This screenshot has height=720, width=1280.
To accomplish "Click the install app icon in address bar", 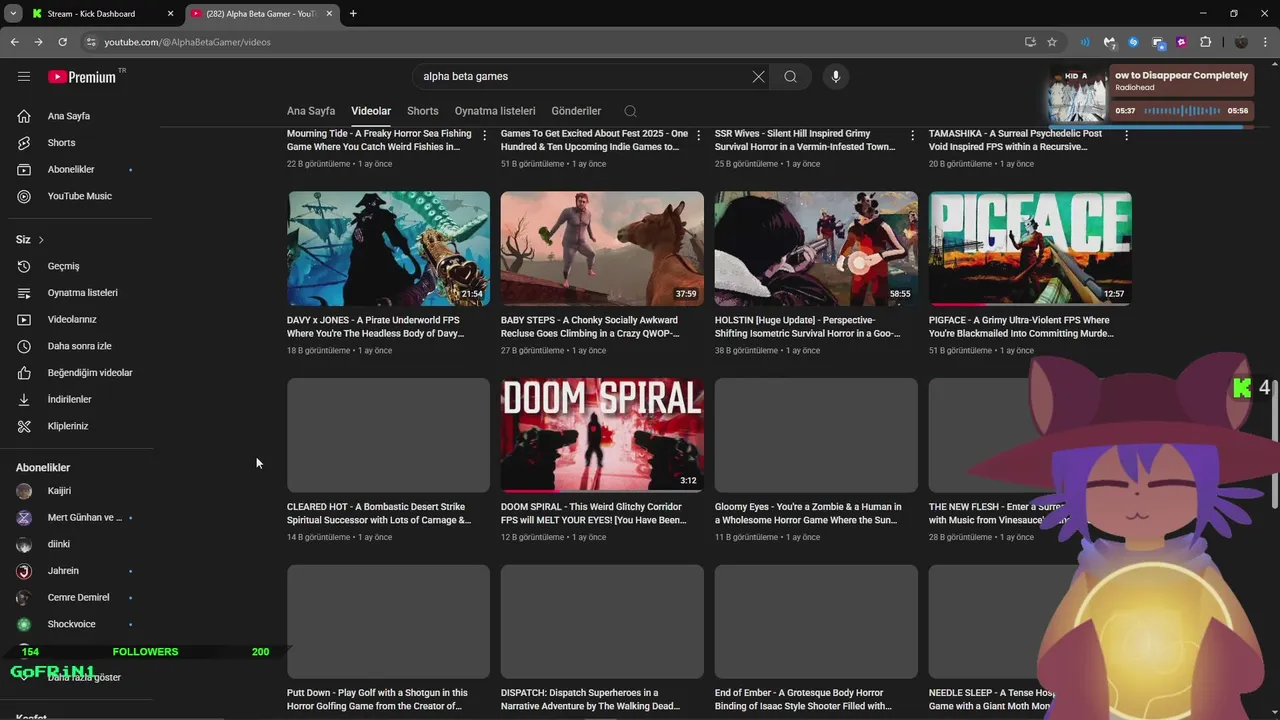I will click(x=1030, y=42).
